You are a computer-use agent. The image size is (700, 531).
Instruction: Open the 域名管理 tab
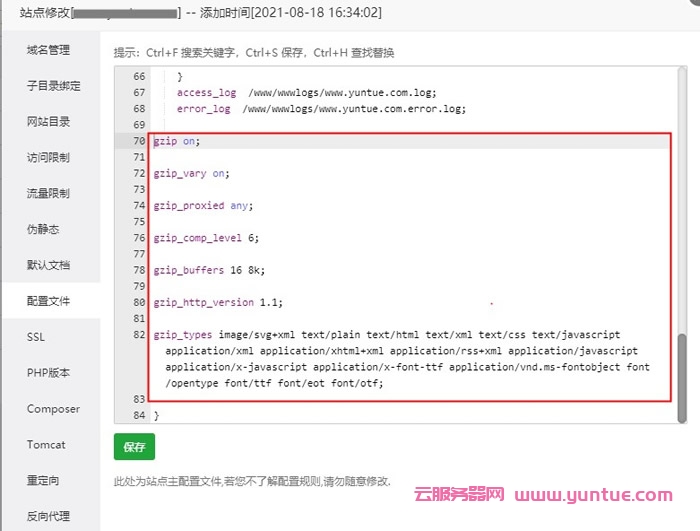click(48, 50)
